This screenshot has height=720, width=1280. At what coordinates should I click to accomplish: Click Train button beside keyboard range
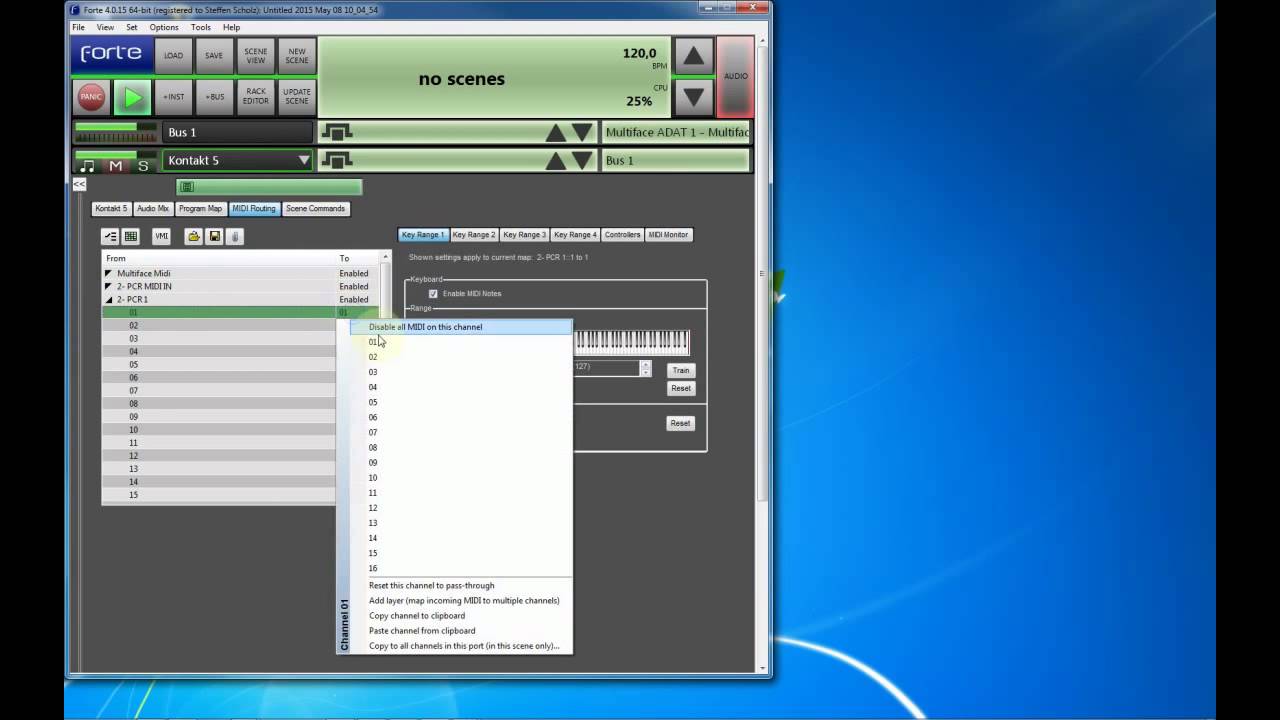click(x=680, y=370)
